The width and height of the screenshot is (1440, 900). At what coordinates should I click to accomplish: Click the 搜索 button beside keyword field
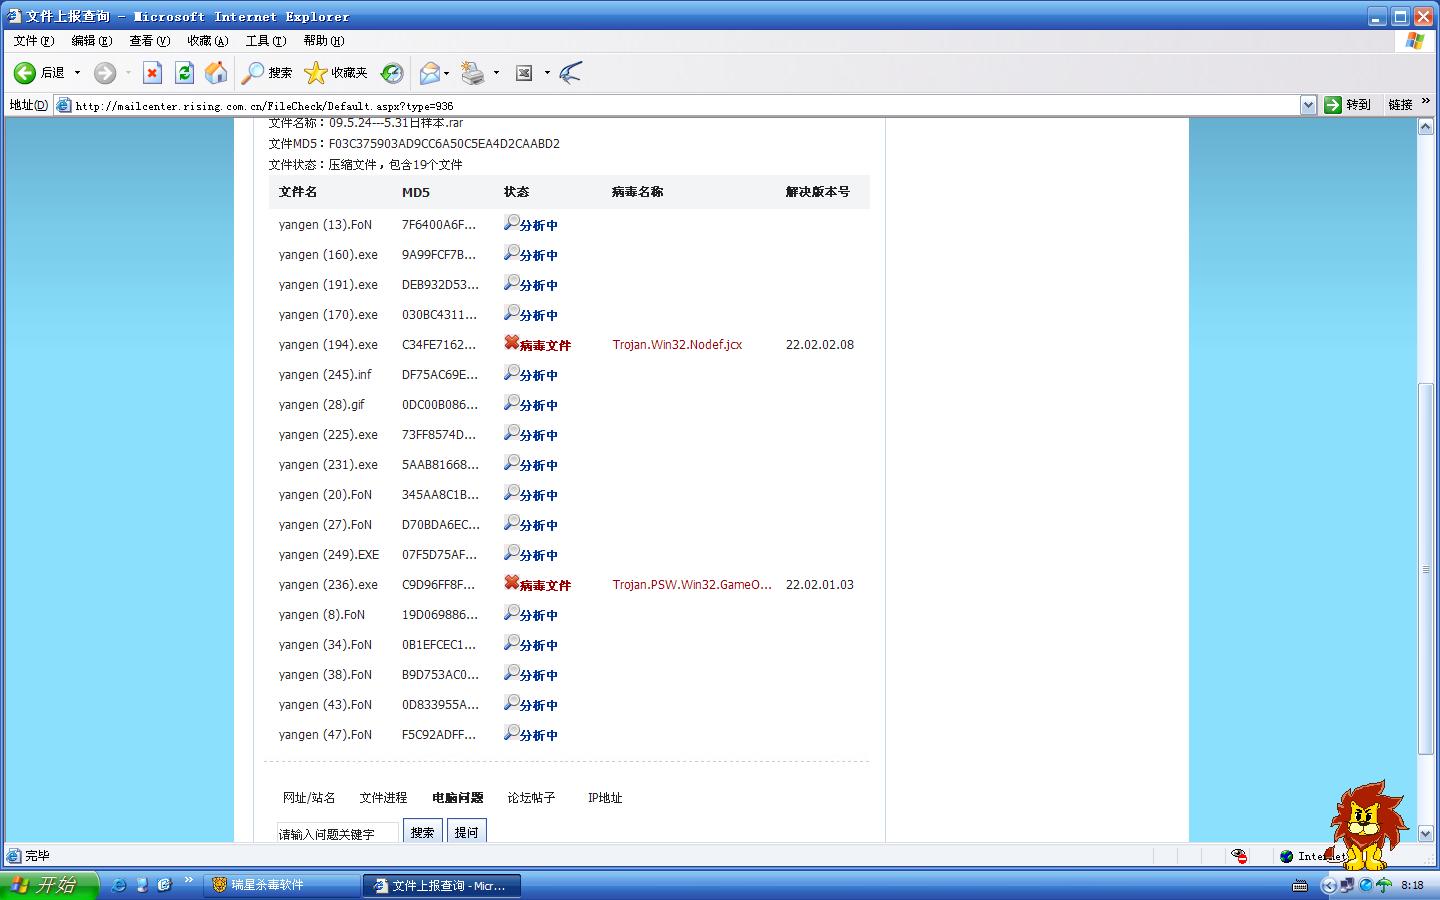tap(422, 831)
